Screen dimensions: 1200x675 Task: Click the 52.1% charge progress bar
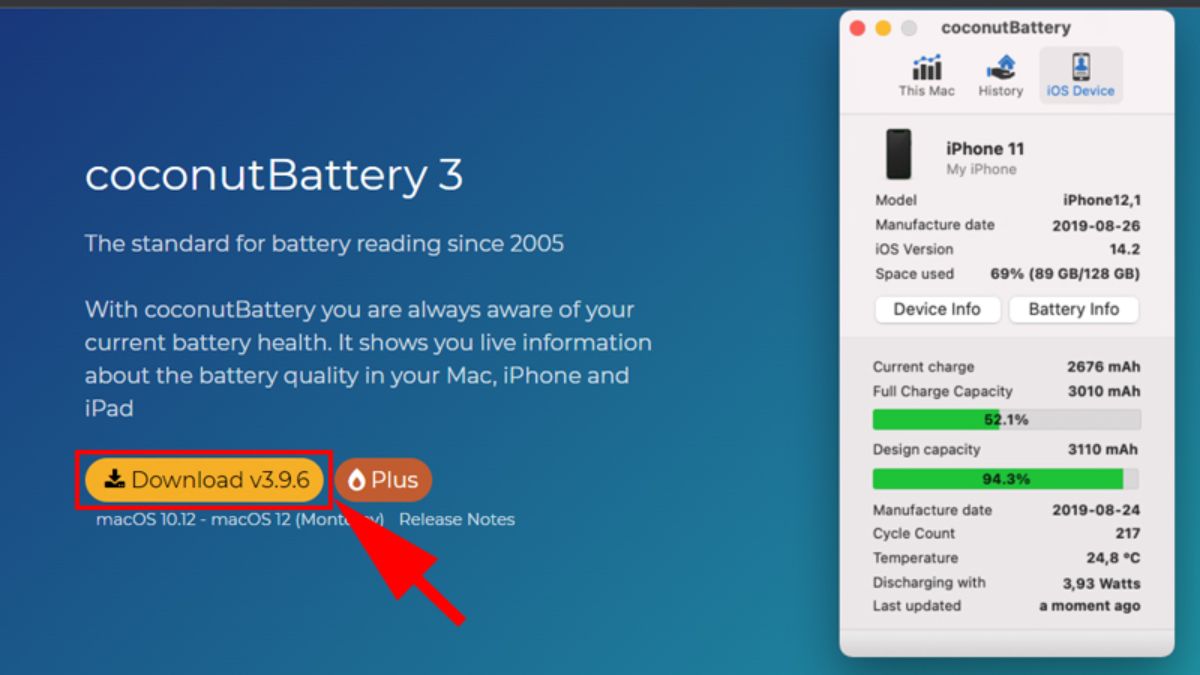coord(1006,420)
